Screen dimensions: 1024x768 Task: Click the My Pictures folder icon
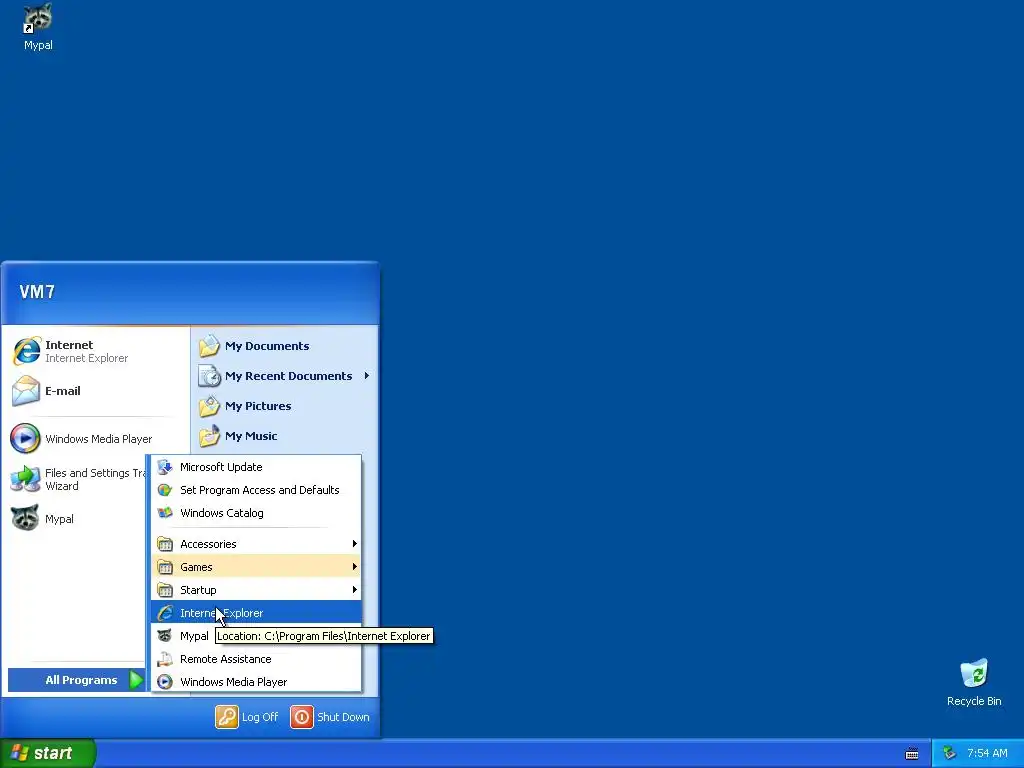coord(210,406)
